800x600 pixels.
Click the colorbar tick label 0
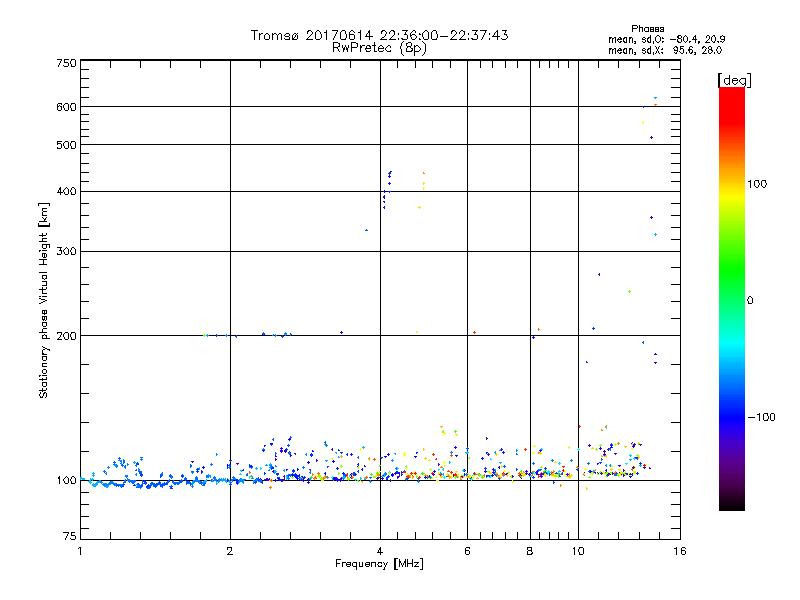(750, 300)
